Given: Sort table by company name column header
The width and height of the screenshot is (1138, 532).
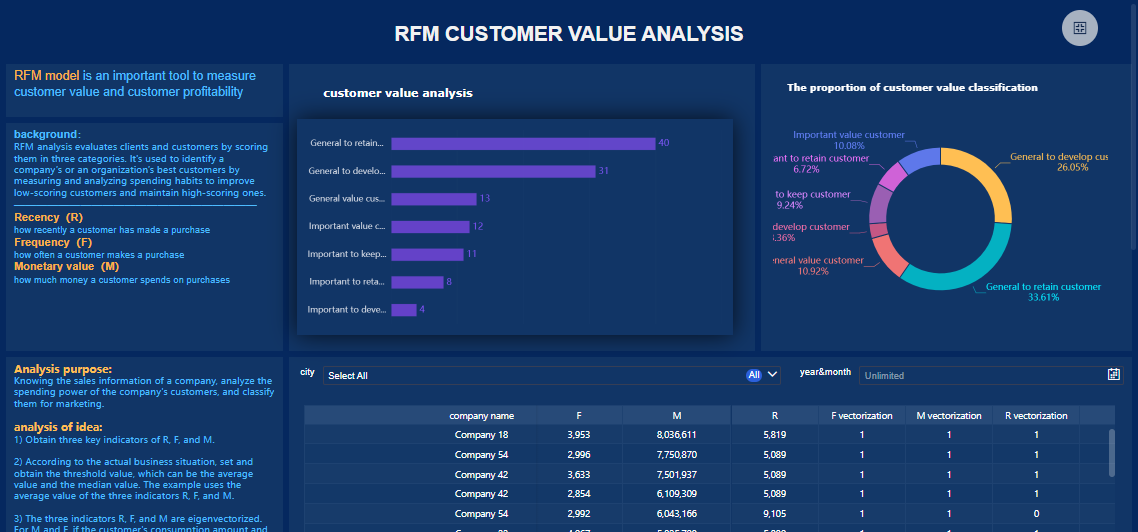Looking at the screenshot, I should [x=481, y=416].
